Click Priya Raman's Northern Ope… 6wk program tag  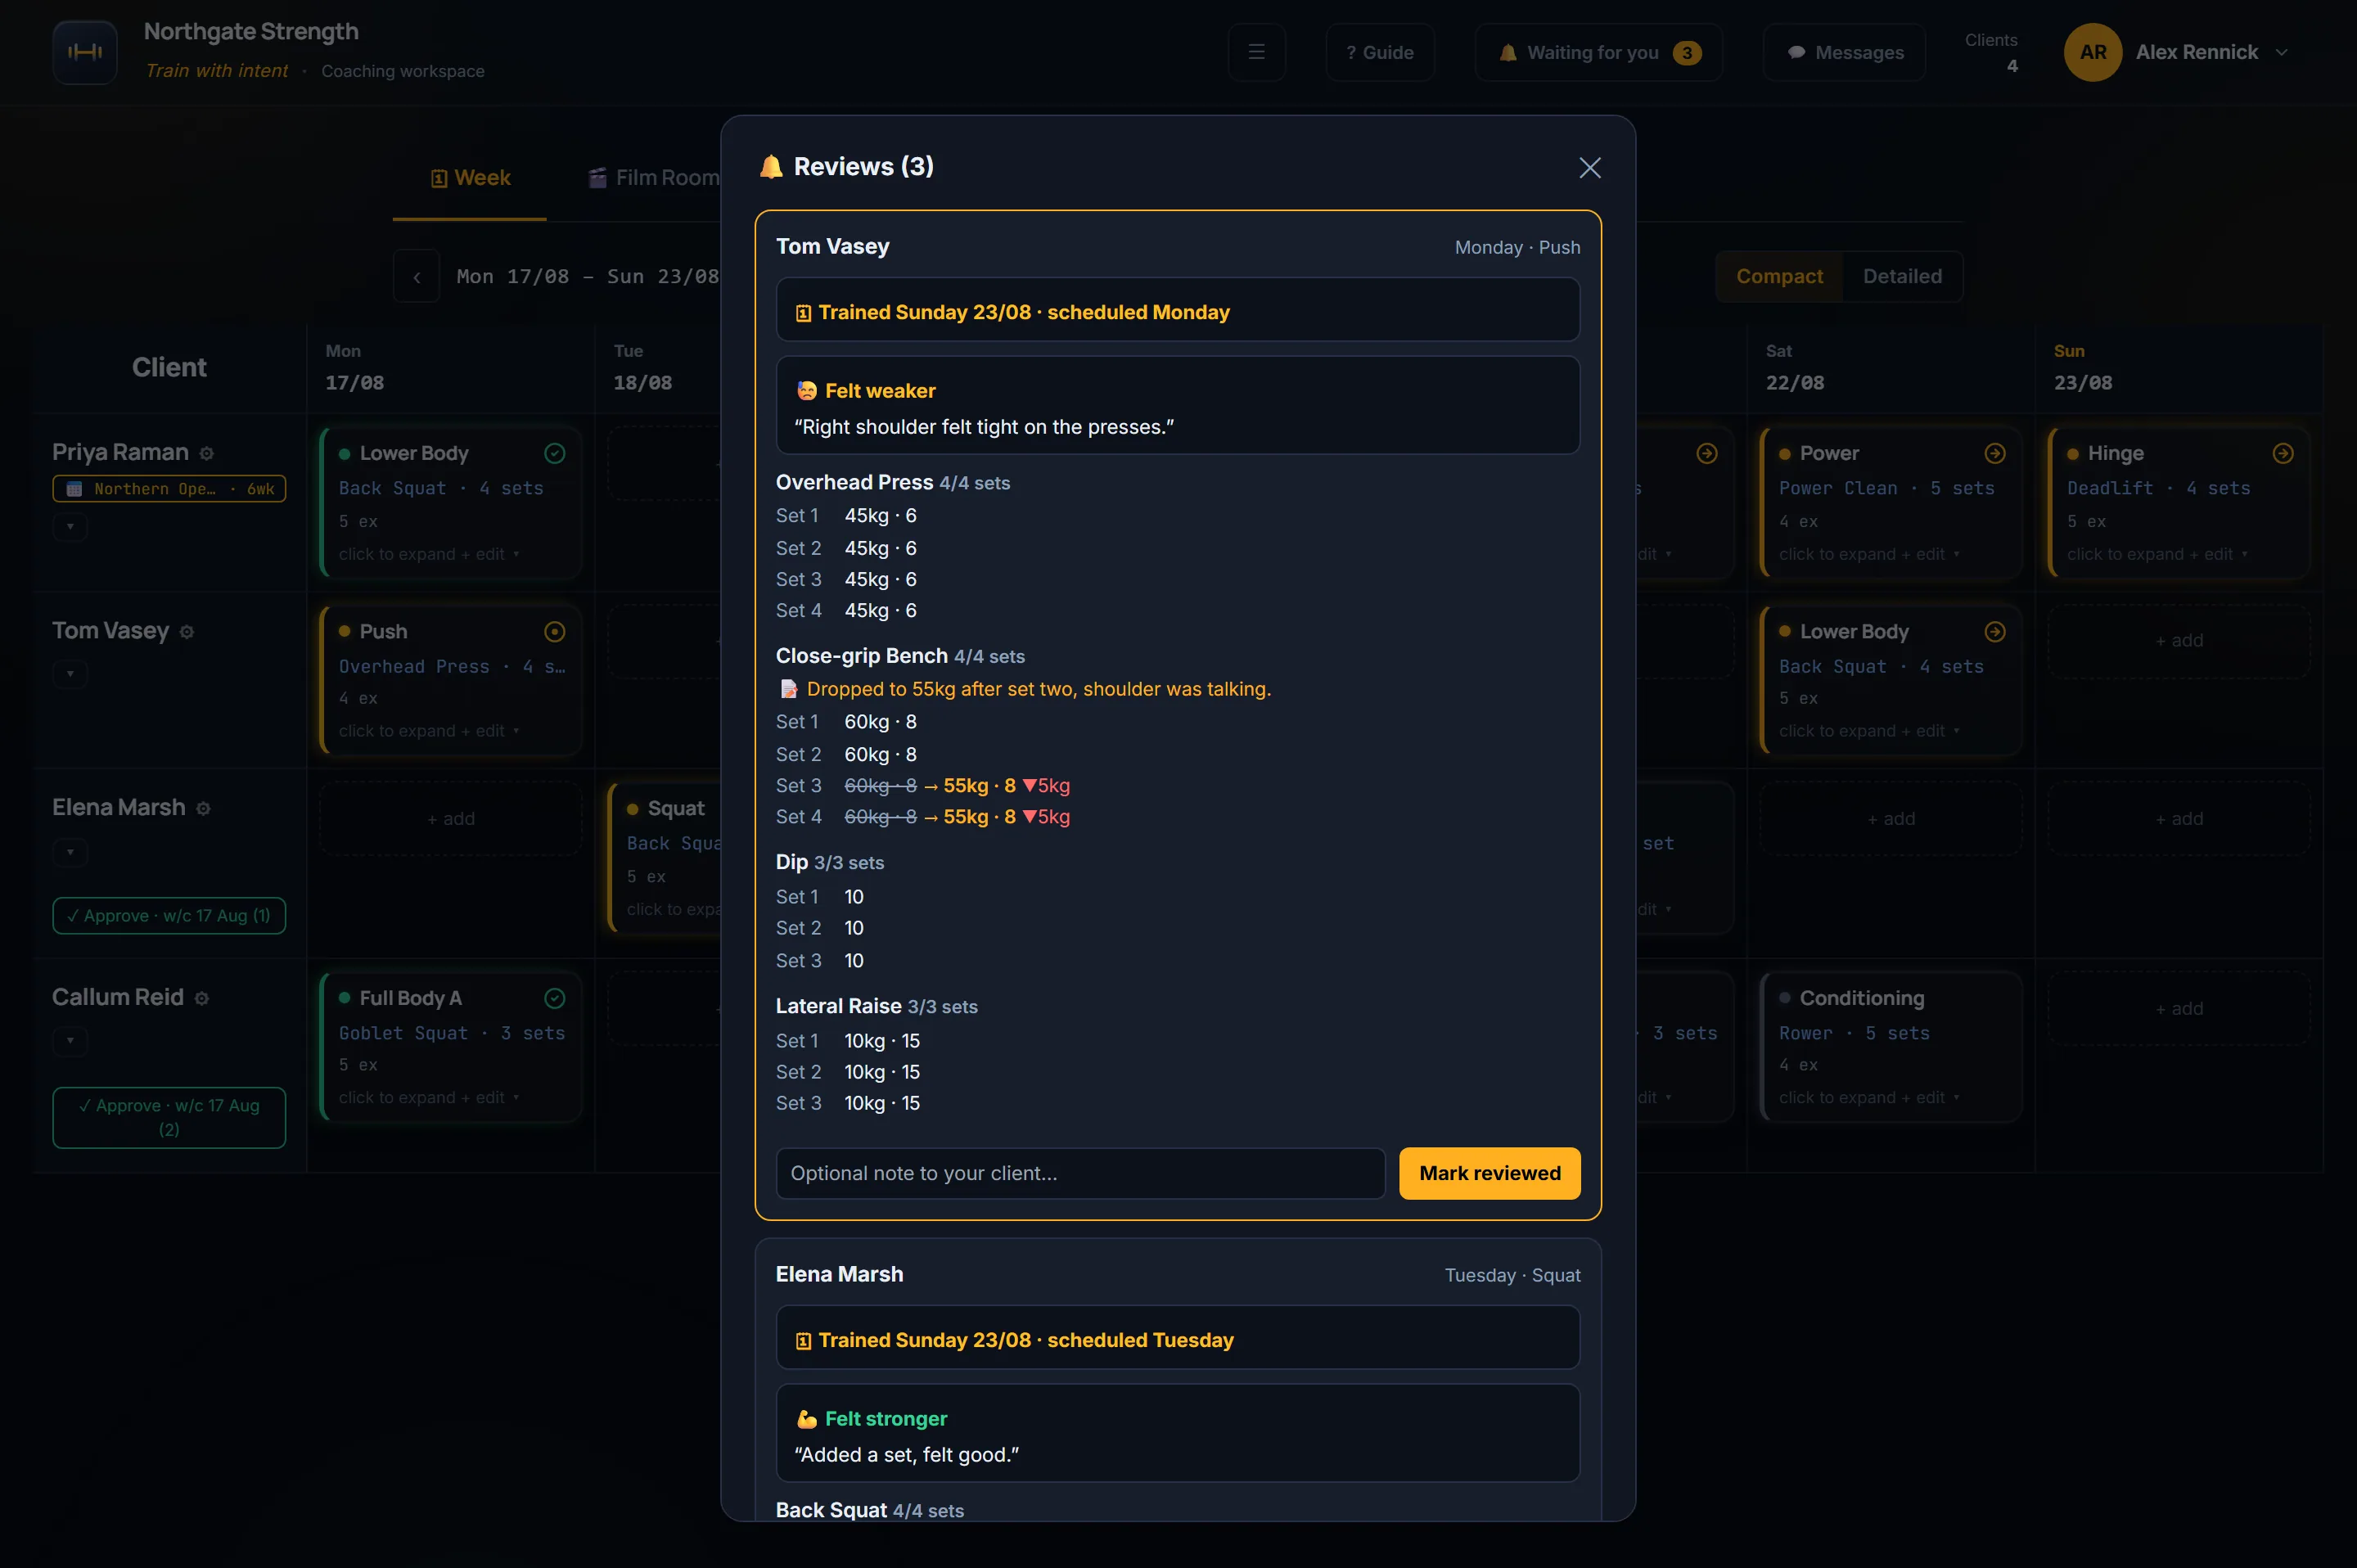(169, 489)
